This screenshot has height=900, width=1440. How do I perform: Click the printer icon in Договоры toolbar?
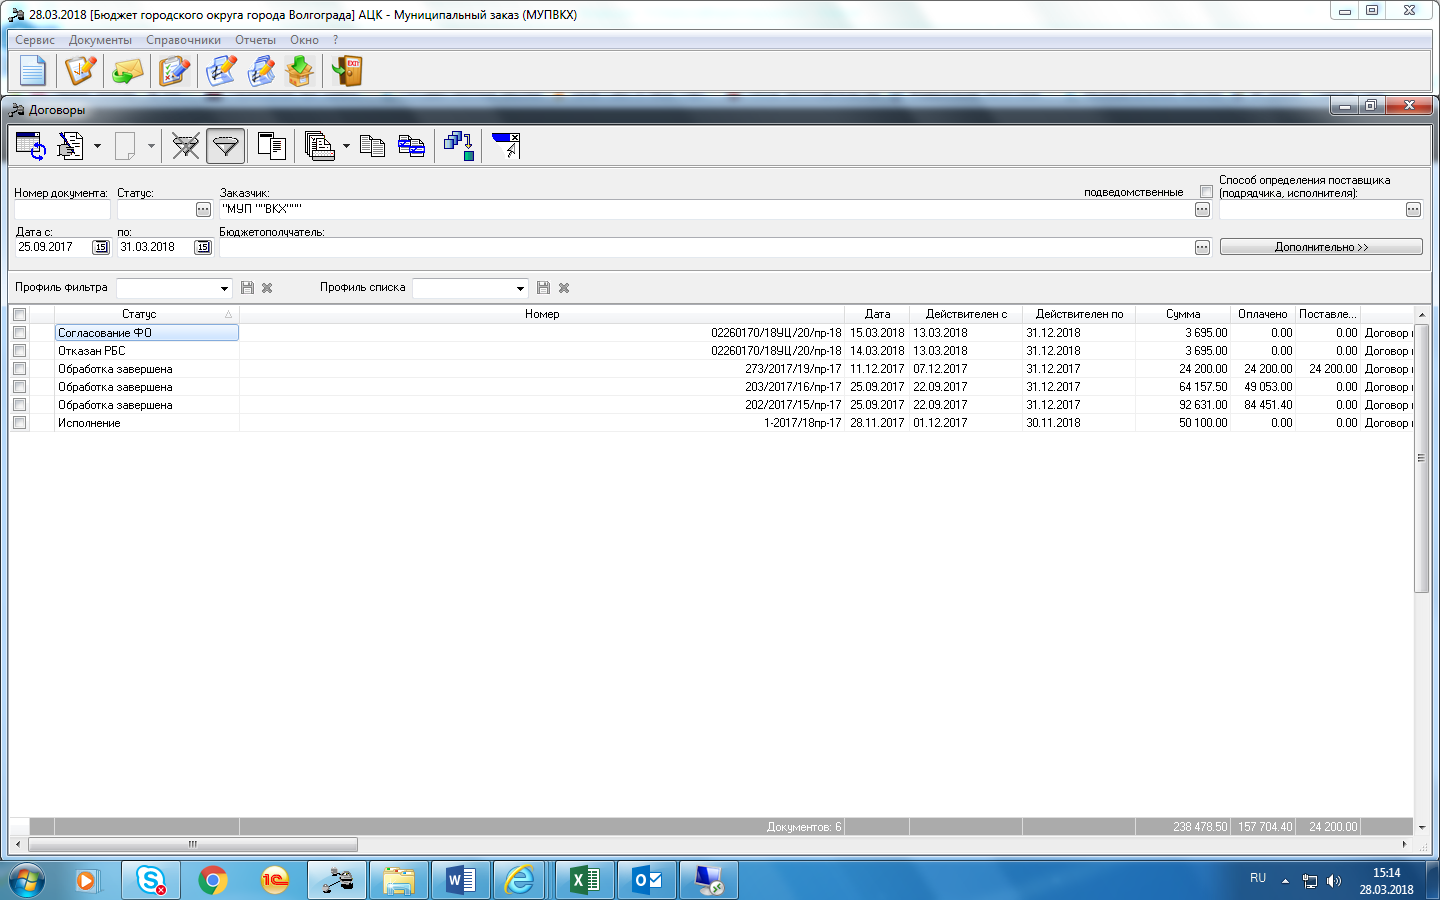tap(319, 146)
